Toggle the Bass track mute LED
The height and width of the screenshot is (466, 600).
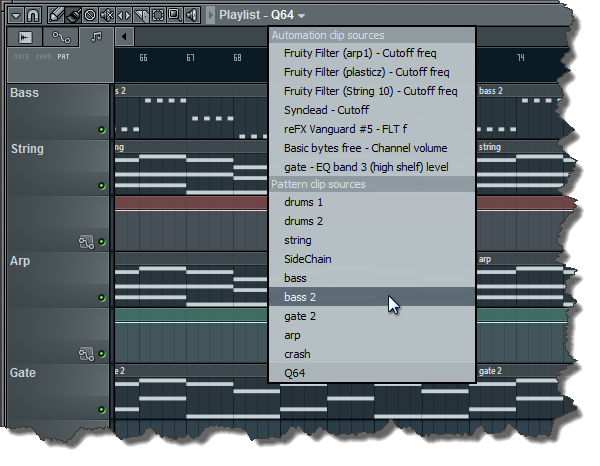click(x=101, y=130)
